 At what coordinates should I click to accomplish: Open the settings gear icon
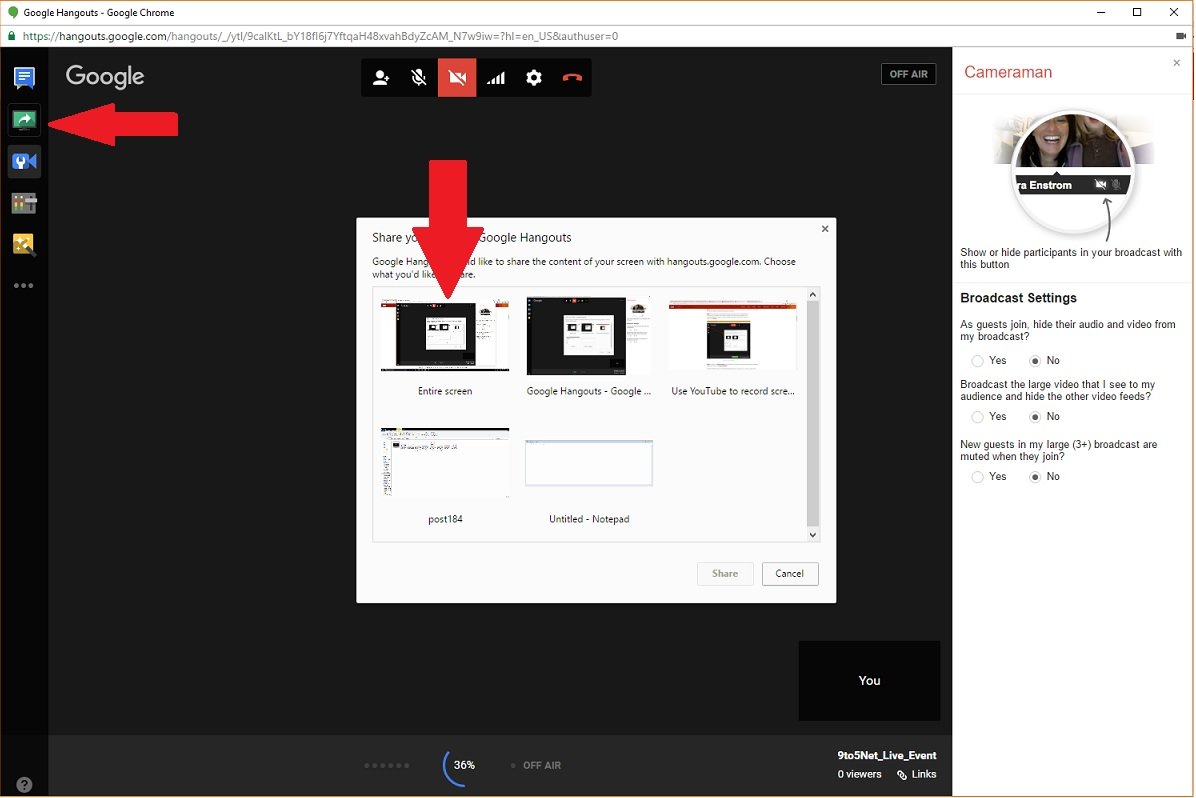click(x=534, y=78)
